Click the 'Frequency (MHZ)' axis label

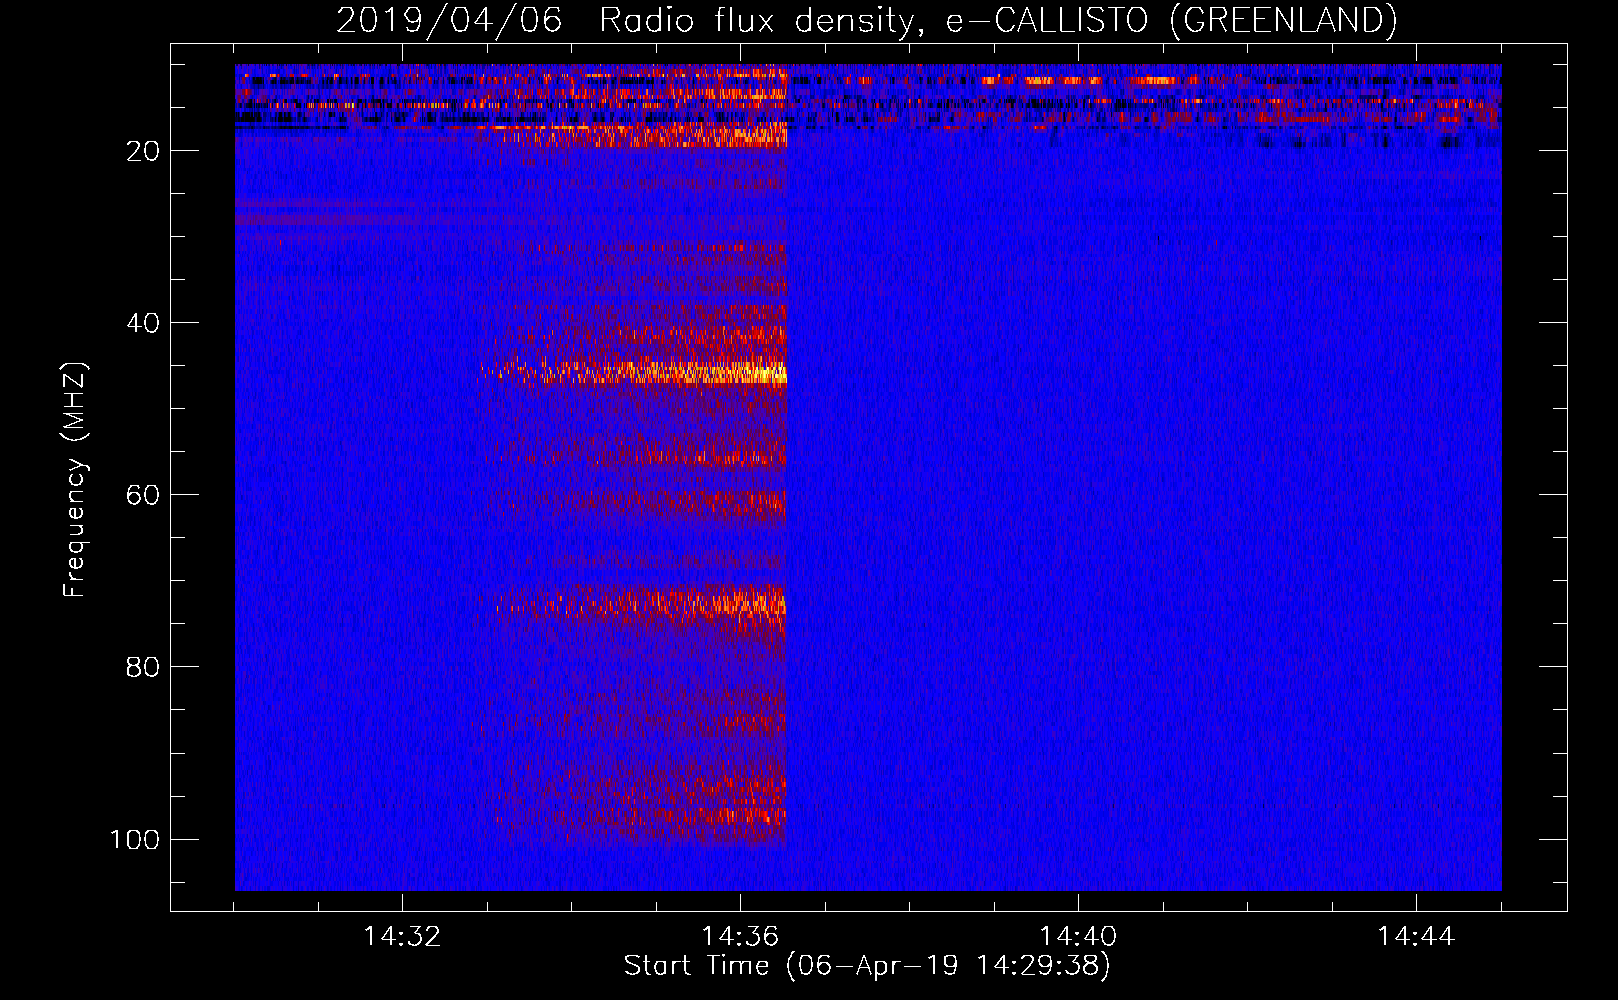coord(75,480)
